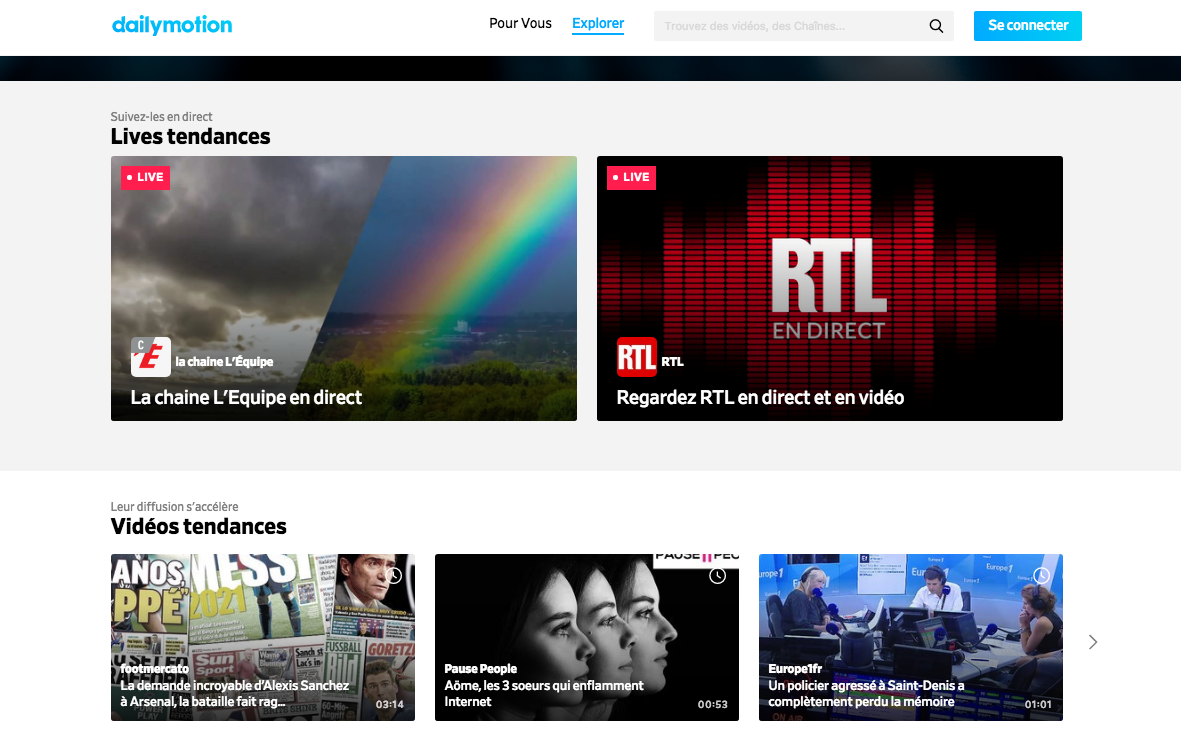Open the L'Equipe live stream thumbnail
The width and height of the screenshot is (1181, 739).
[343, 260]
